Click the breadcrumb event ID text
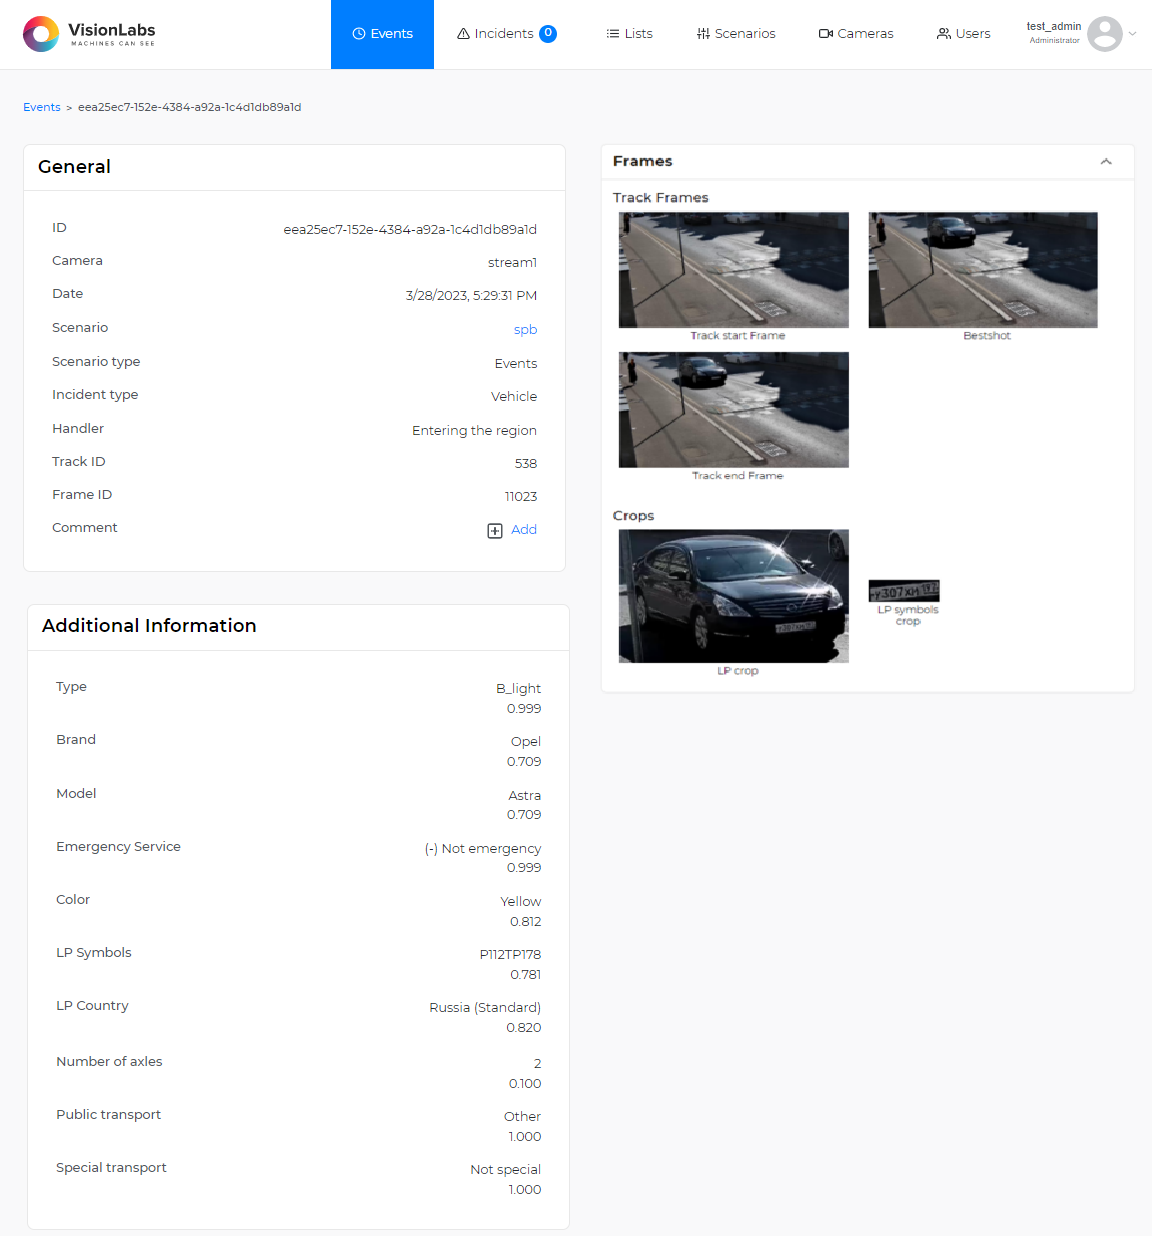 click(x=190, y=107)
